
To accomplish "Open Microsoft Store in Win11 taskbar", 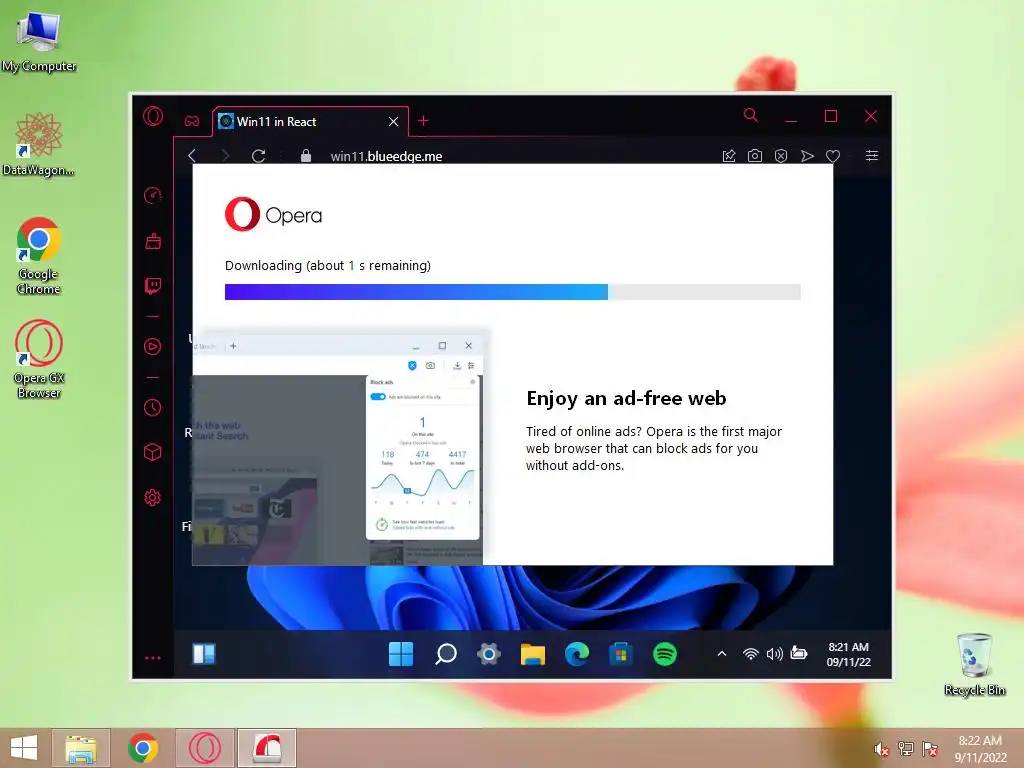I will (x=620, y=654).
